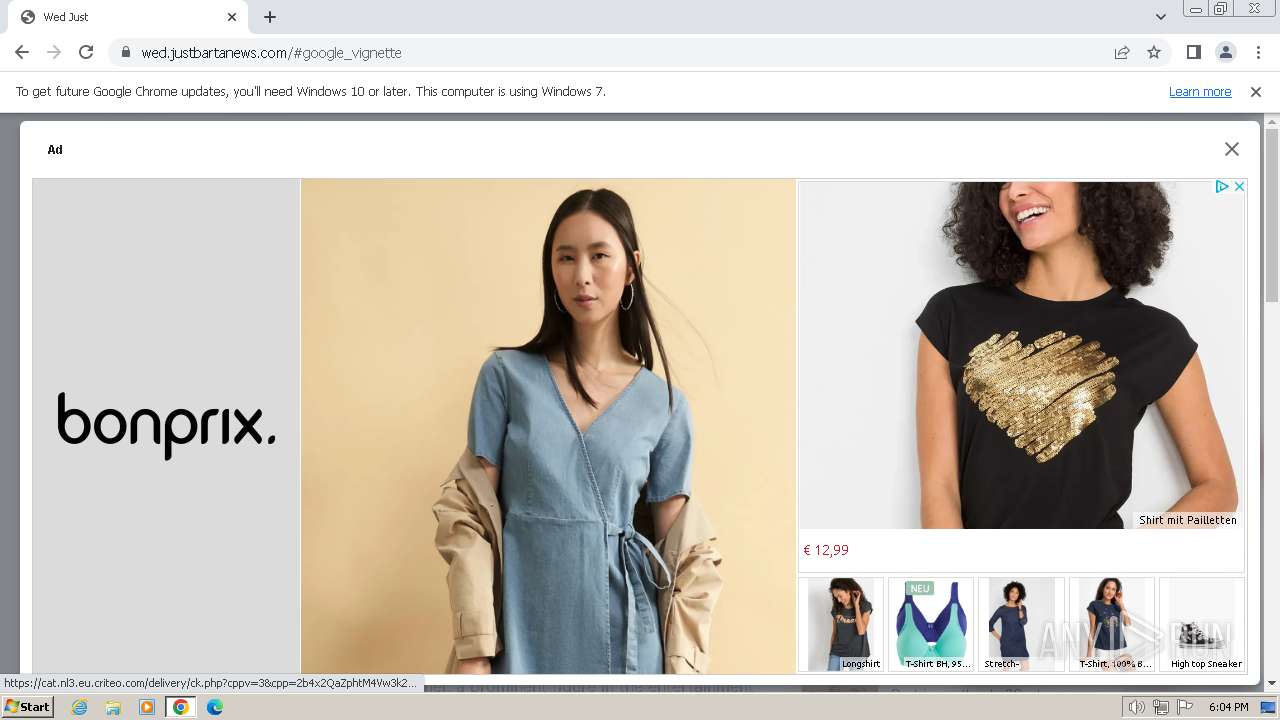Screen dimensions: 1280x720
Task: Open Action Center flag icon
Action: tap(1185, 707)
